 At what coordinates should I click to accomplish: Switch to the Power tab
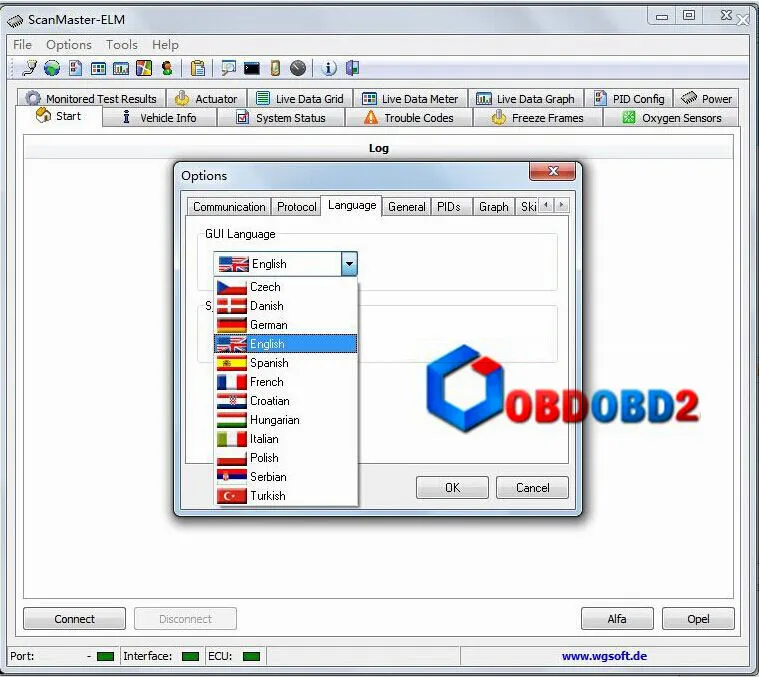coord(706,99)
